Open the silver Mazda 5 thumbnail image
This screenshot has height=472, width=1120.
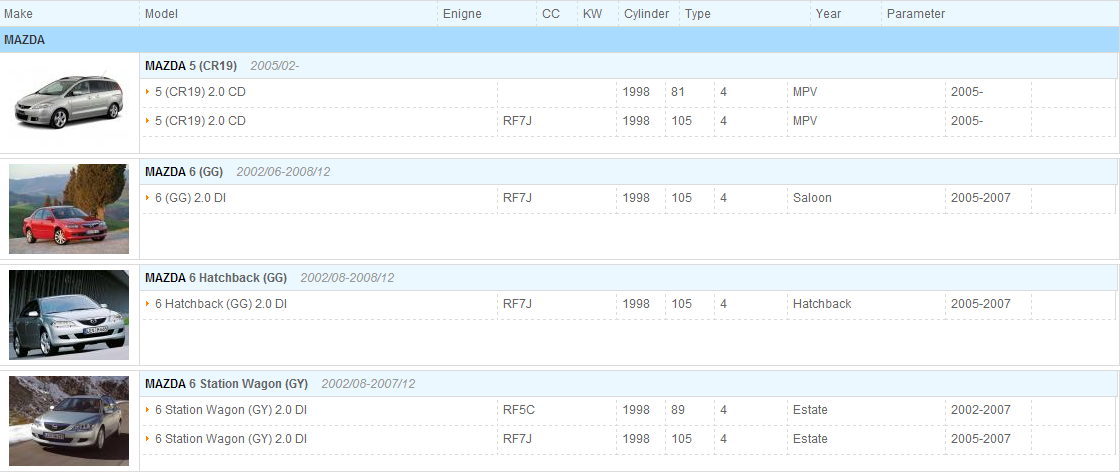coord(69,103)
